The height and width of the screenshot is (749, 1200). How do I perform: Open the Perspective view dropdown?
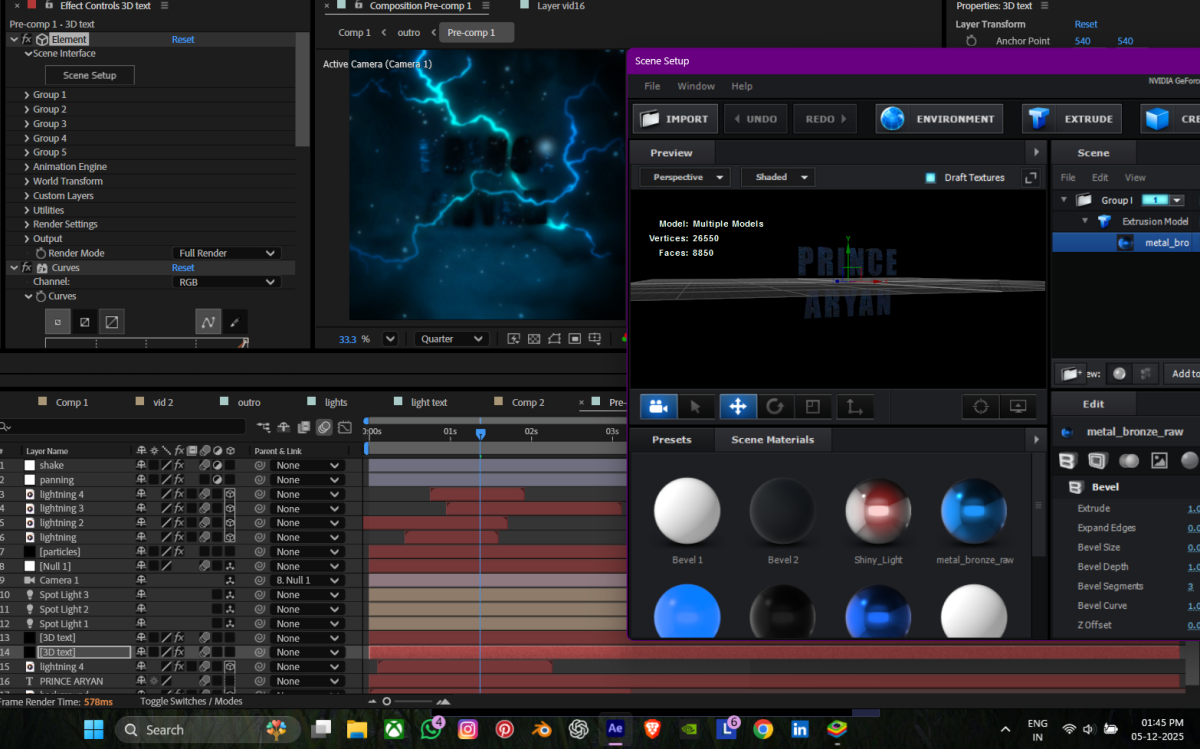pos(685,177)
